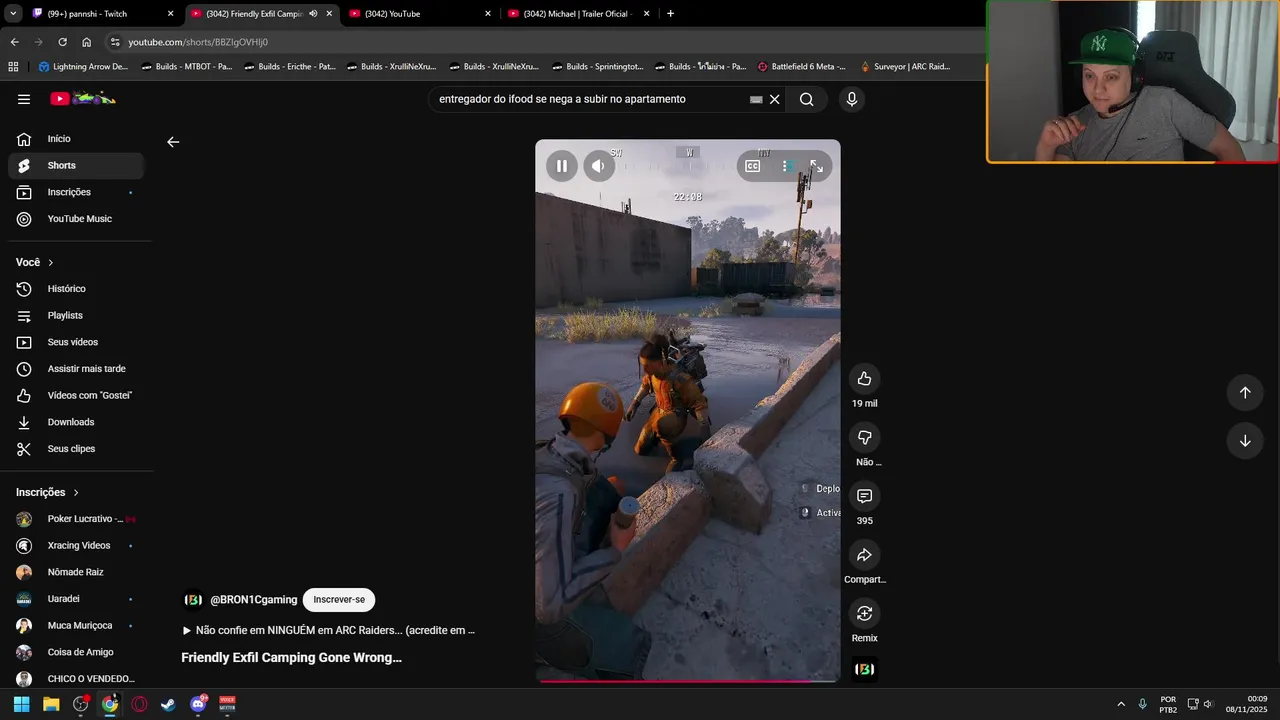This screenshot has width=1280, height=720.
Task: Switch to the Michael Trailer Oficial tab
Action: click(x=578, y=14)
